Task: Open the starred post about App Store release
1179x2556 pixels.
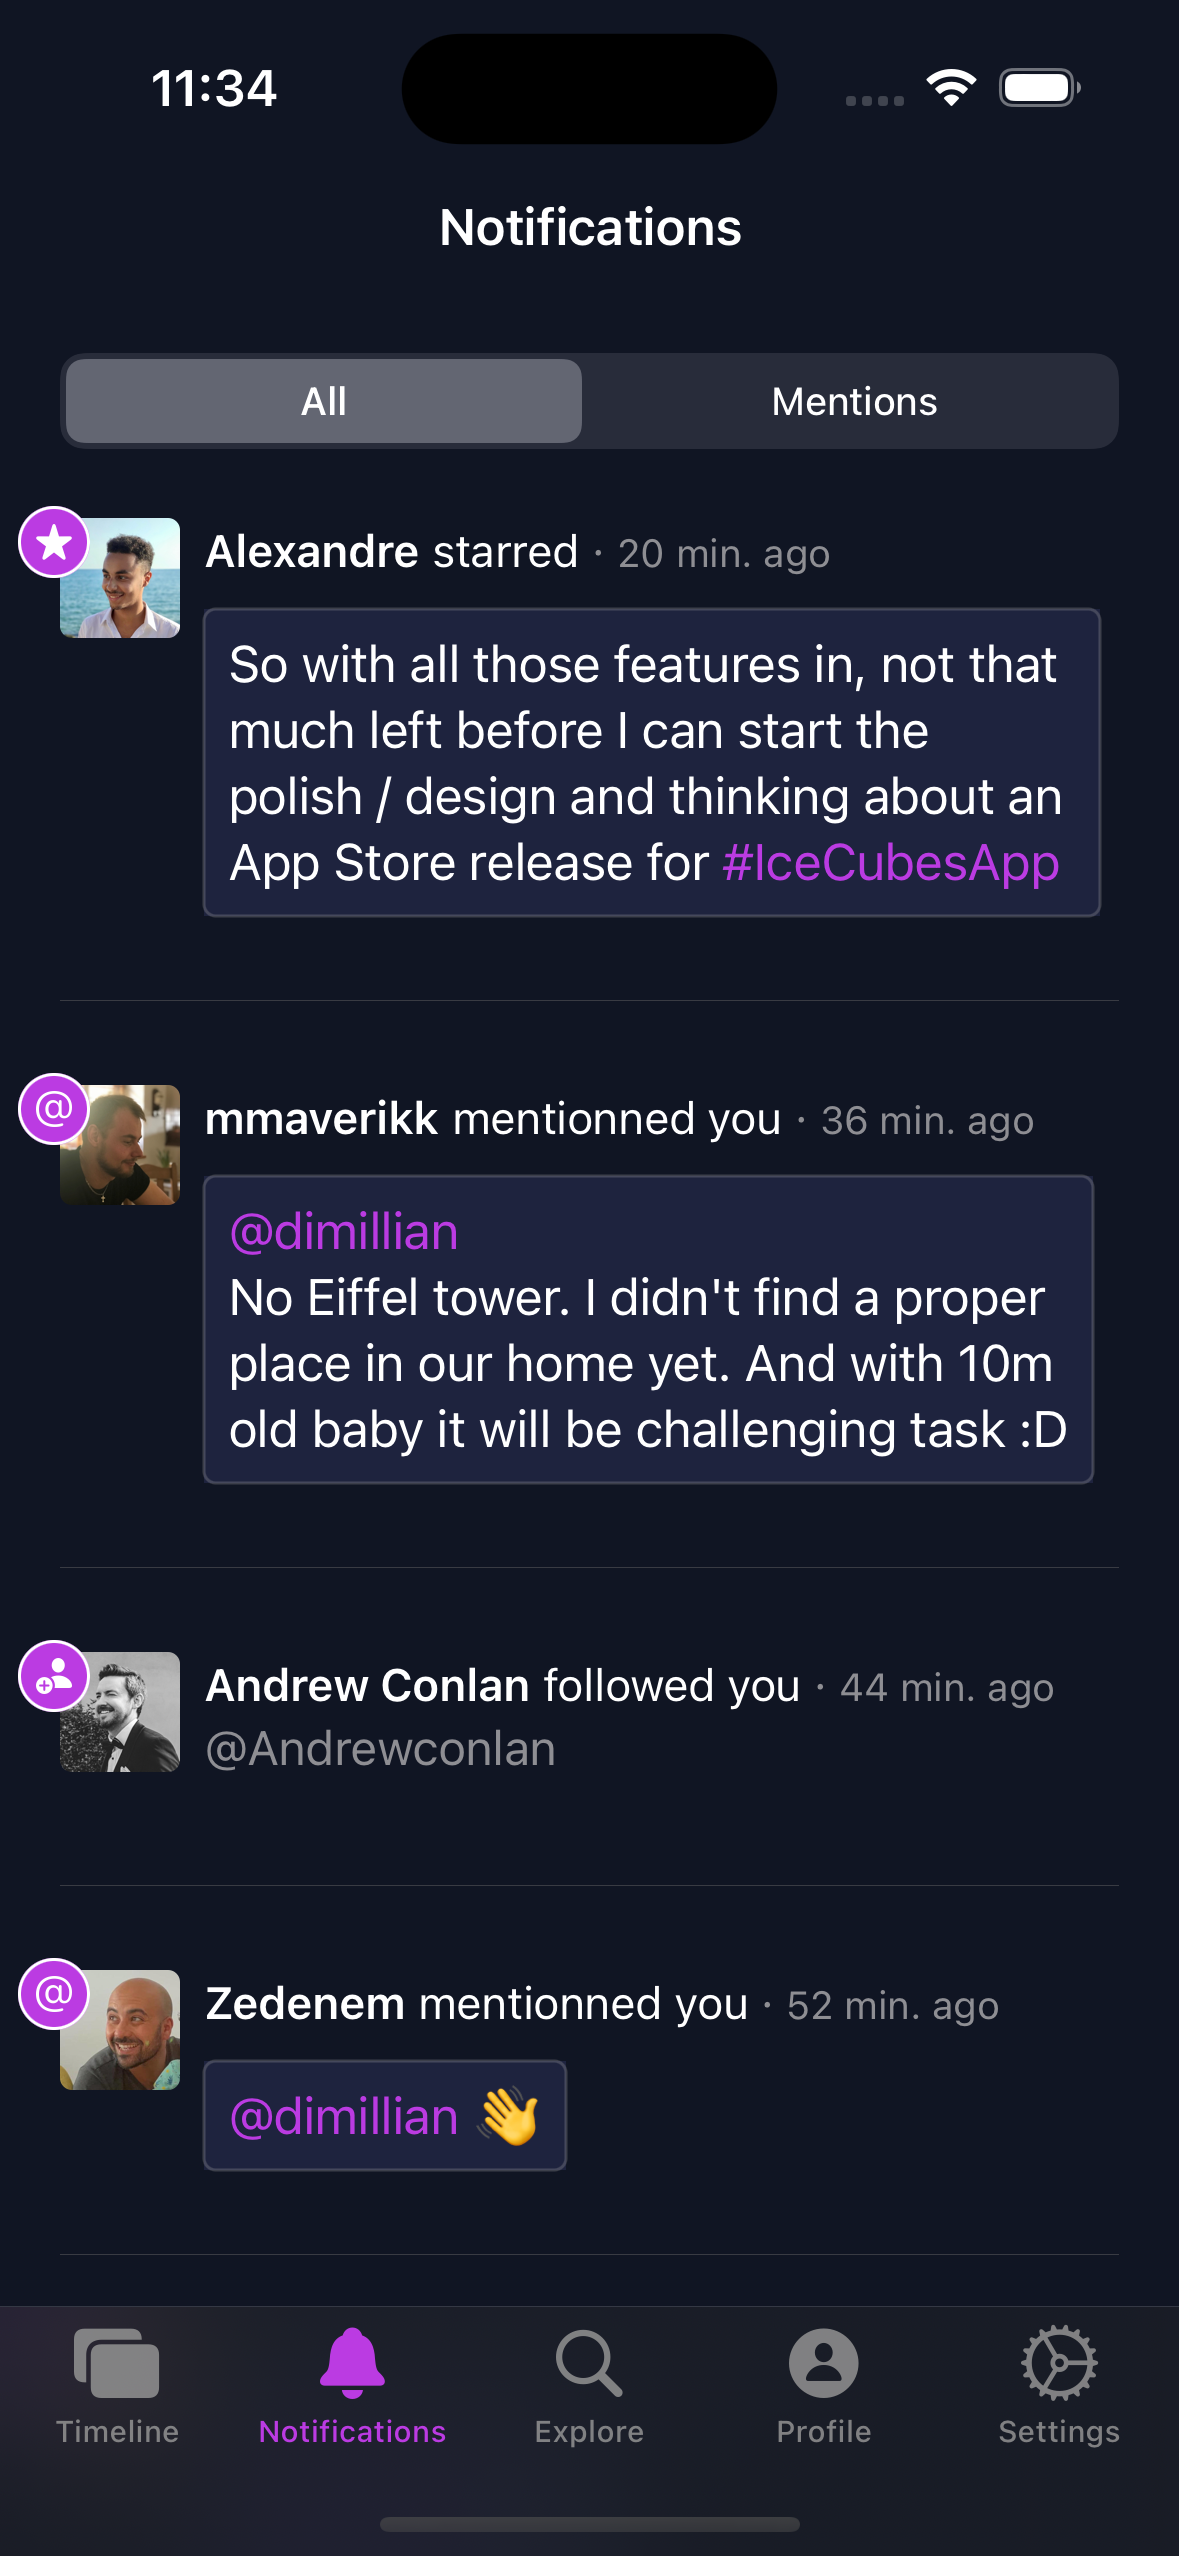Action: coord(652,763)
